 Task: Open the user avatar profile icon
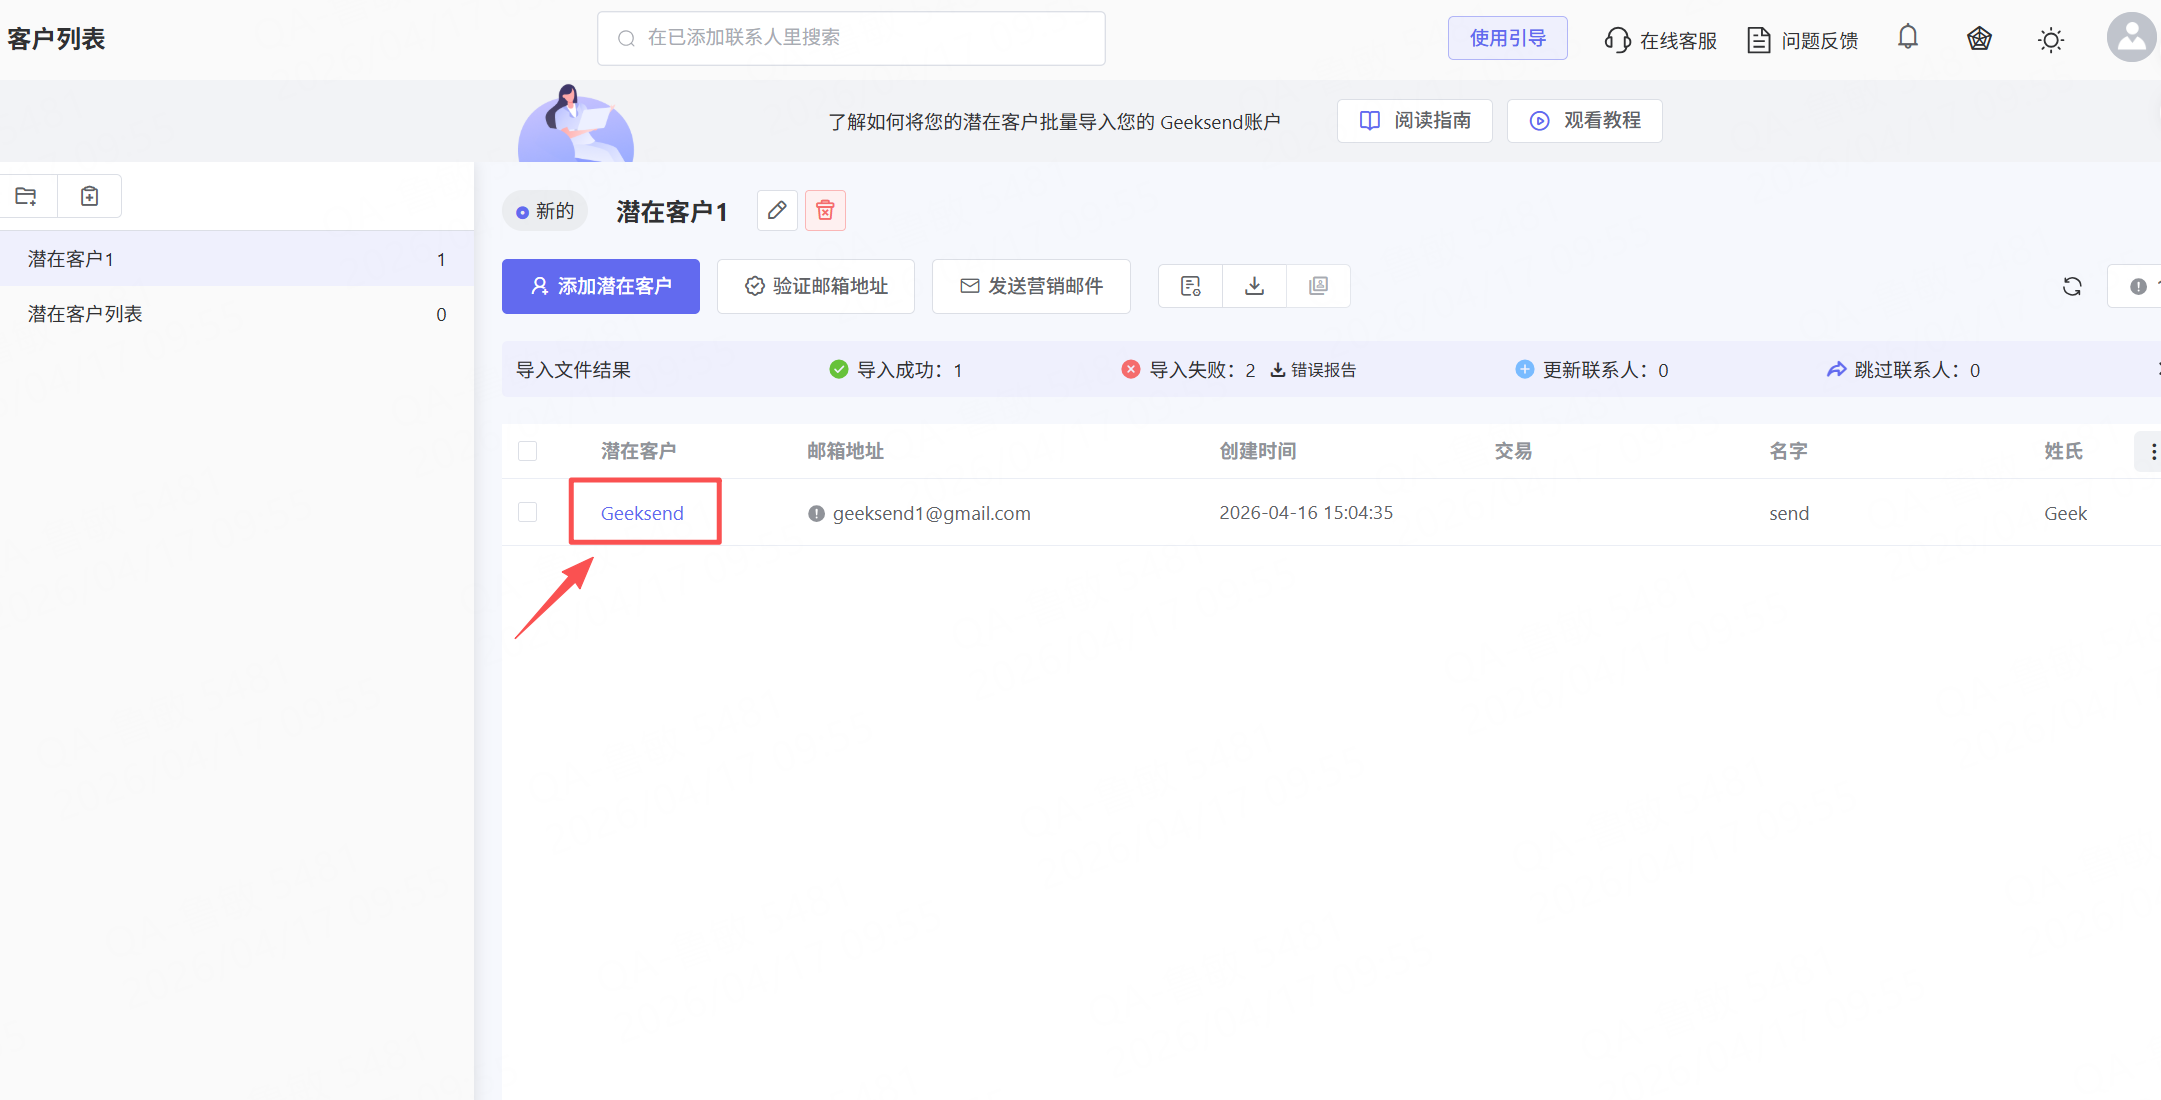tap(2131, 38)
